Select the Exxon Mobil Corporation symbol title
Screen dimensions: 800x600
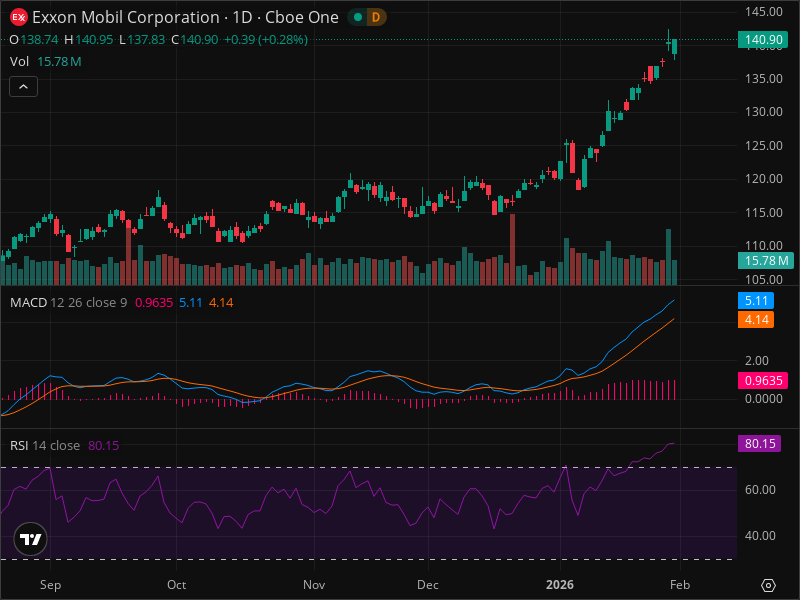pyautogui.click(x=126, y=17)
